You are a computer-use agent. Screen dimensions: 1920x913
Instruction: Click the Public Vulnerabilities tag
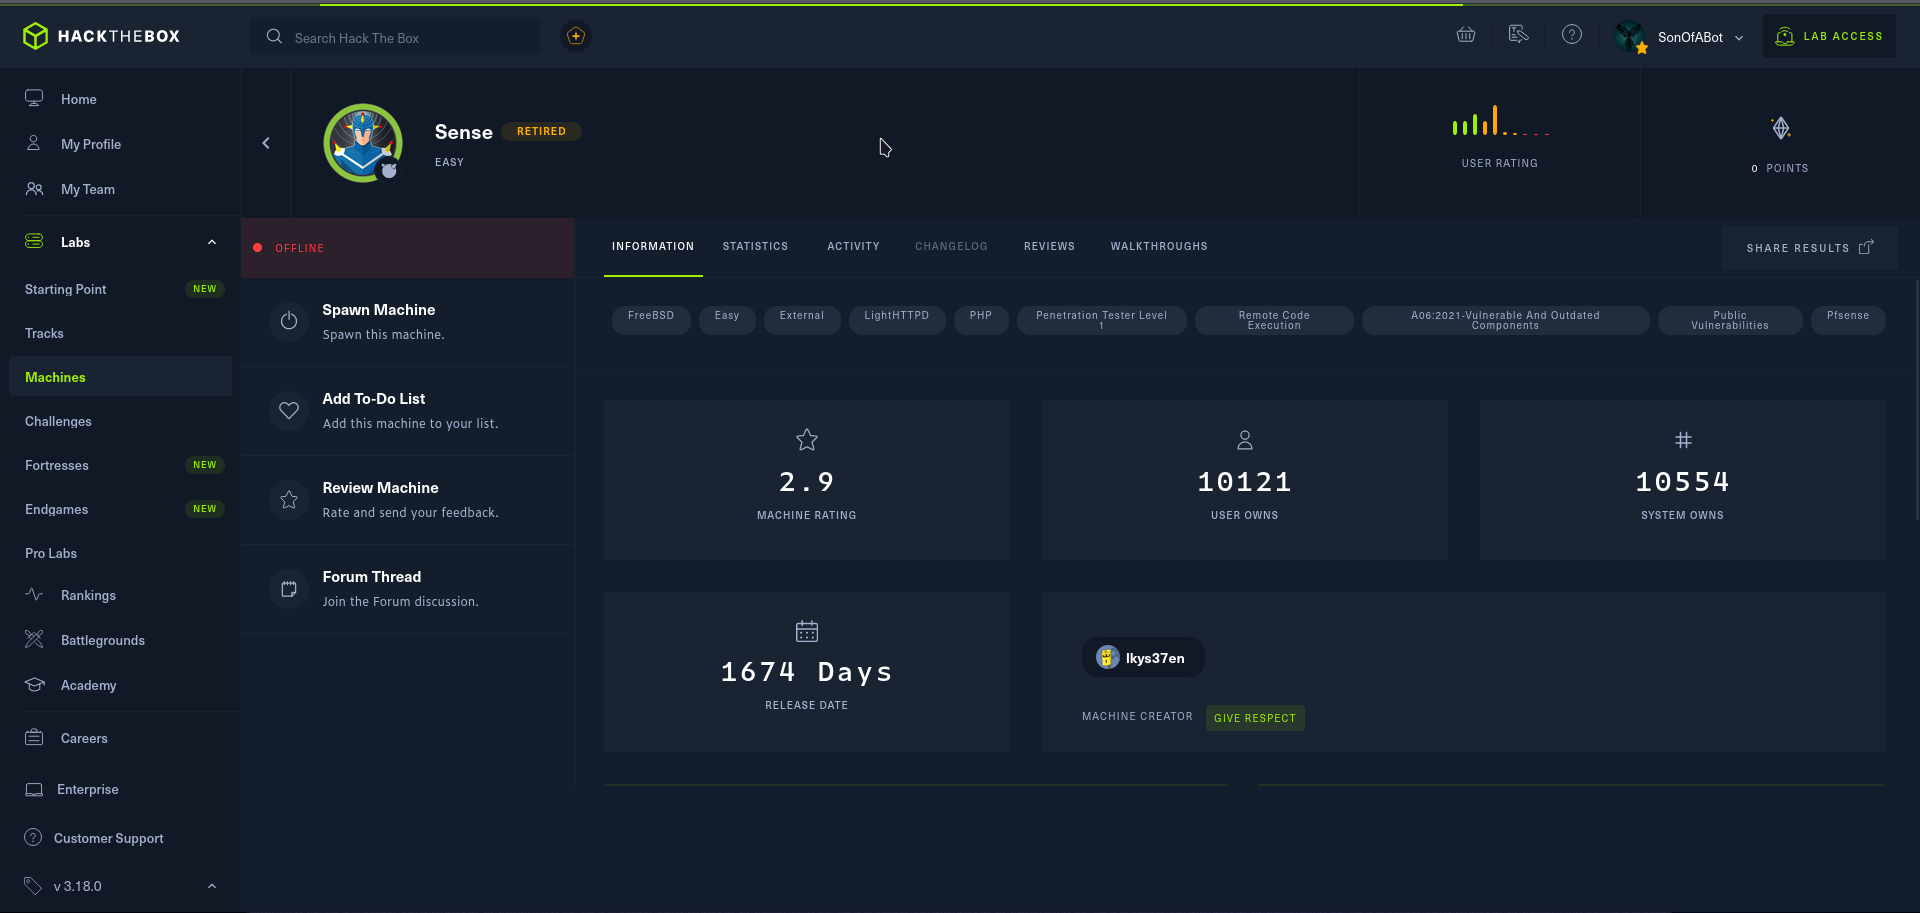[1730, 320]
